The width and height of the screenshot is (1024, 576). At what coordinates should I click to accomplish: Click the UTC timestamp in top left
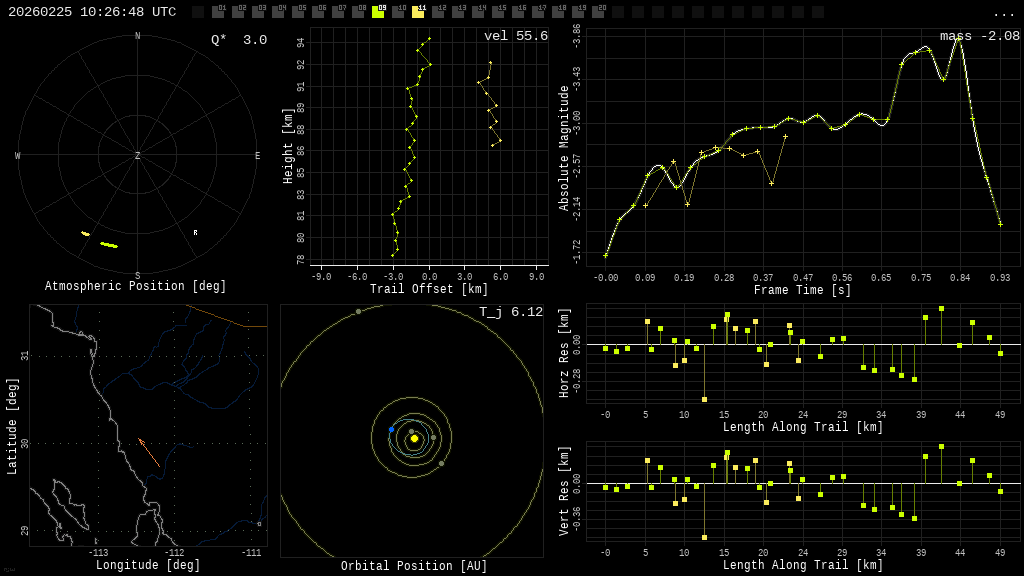tap(92, 12)
